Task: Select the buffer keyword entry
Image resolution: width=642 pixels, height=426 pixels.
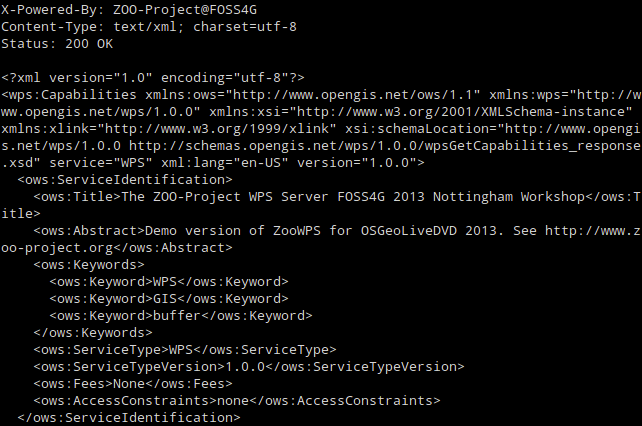Action: point(176,315)
